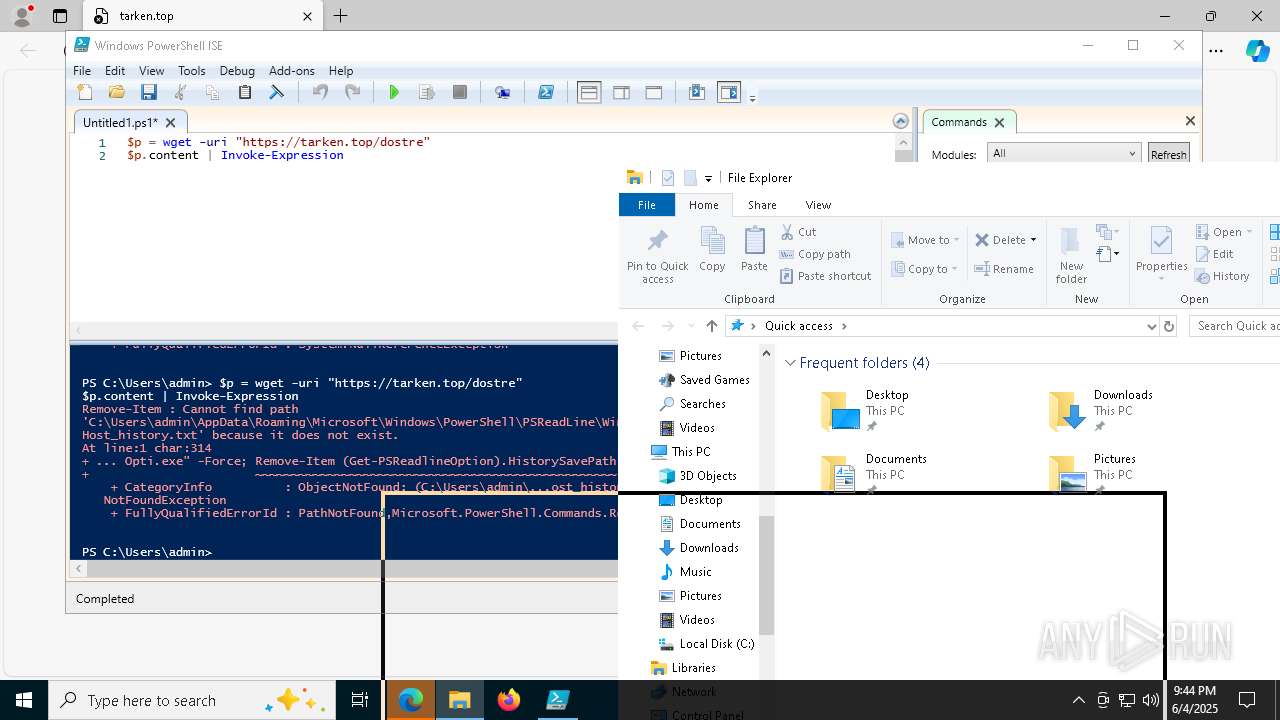Click the Refresh button in Commands pane

coord(1168,154)
